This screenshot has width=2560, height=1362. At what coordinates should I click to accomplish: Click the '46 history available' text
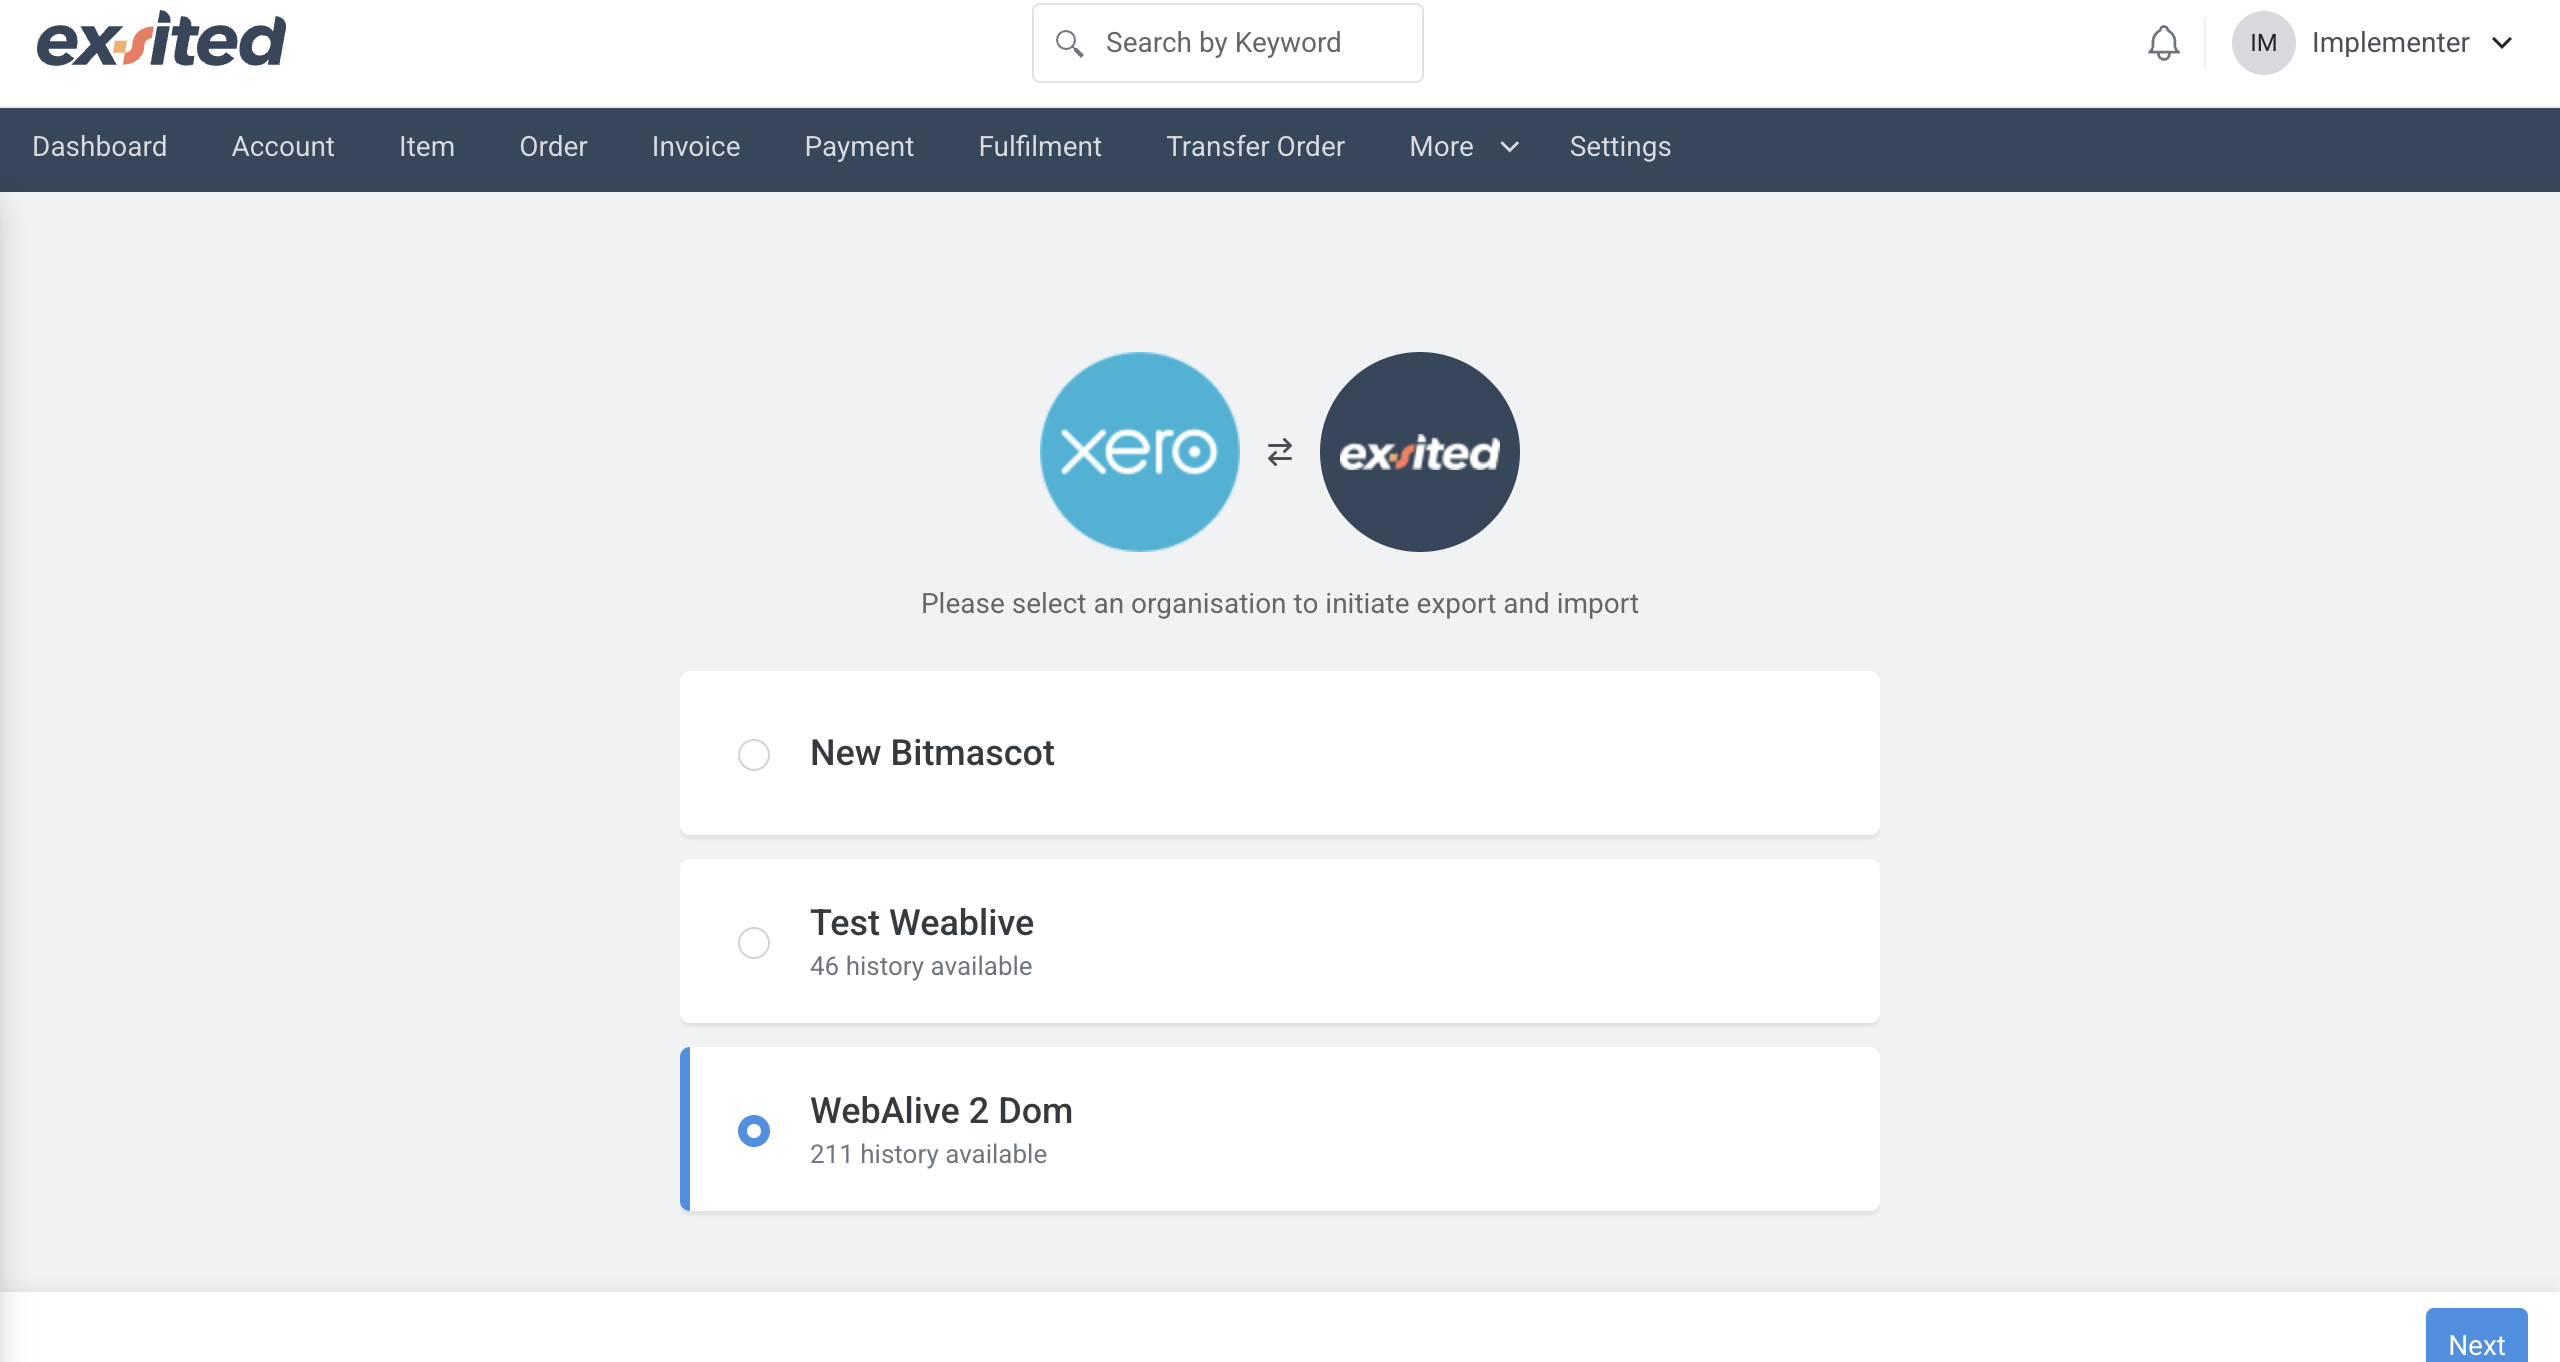pyautogui.click(x=921, y=966)
